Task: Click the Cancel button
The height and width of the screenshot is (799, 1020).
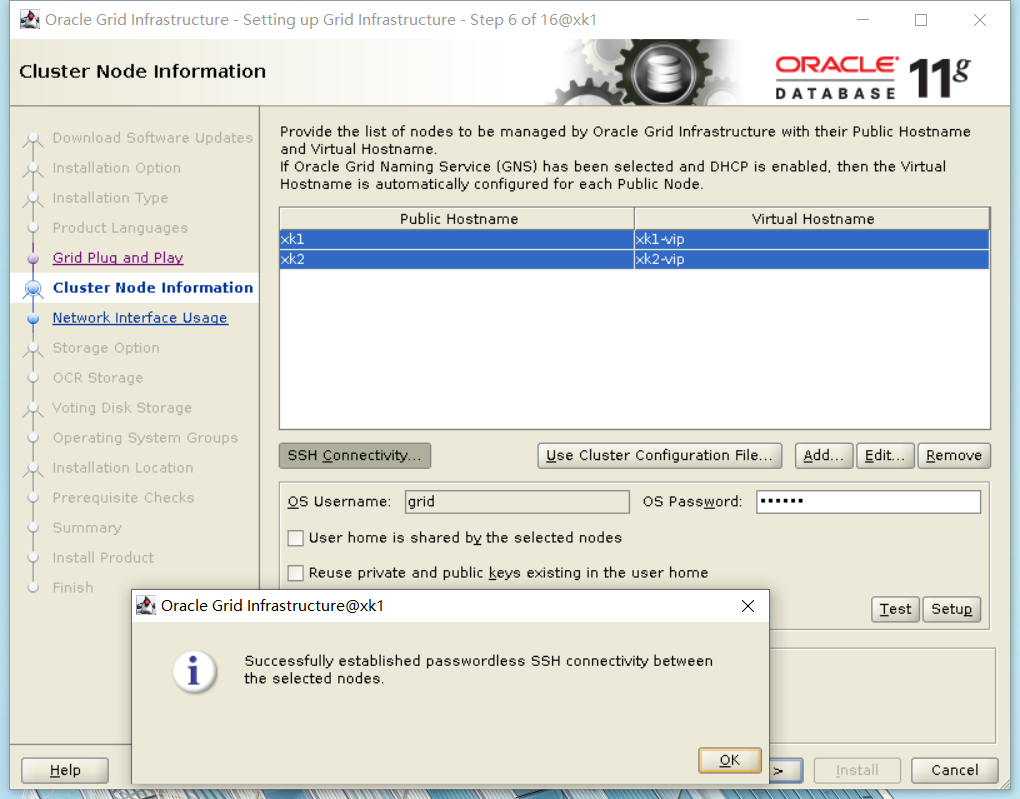Action: coord(954,770)
